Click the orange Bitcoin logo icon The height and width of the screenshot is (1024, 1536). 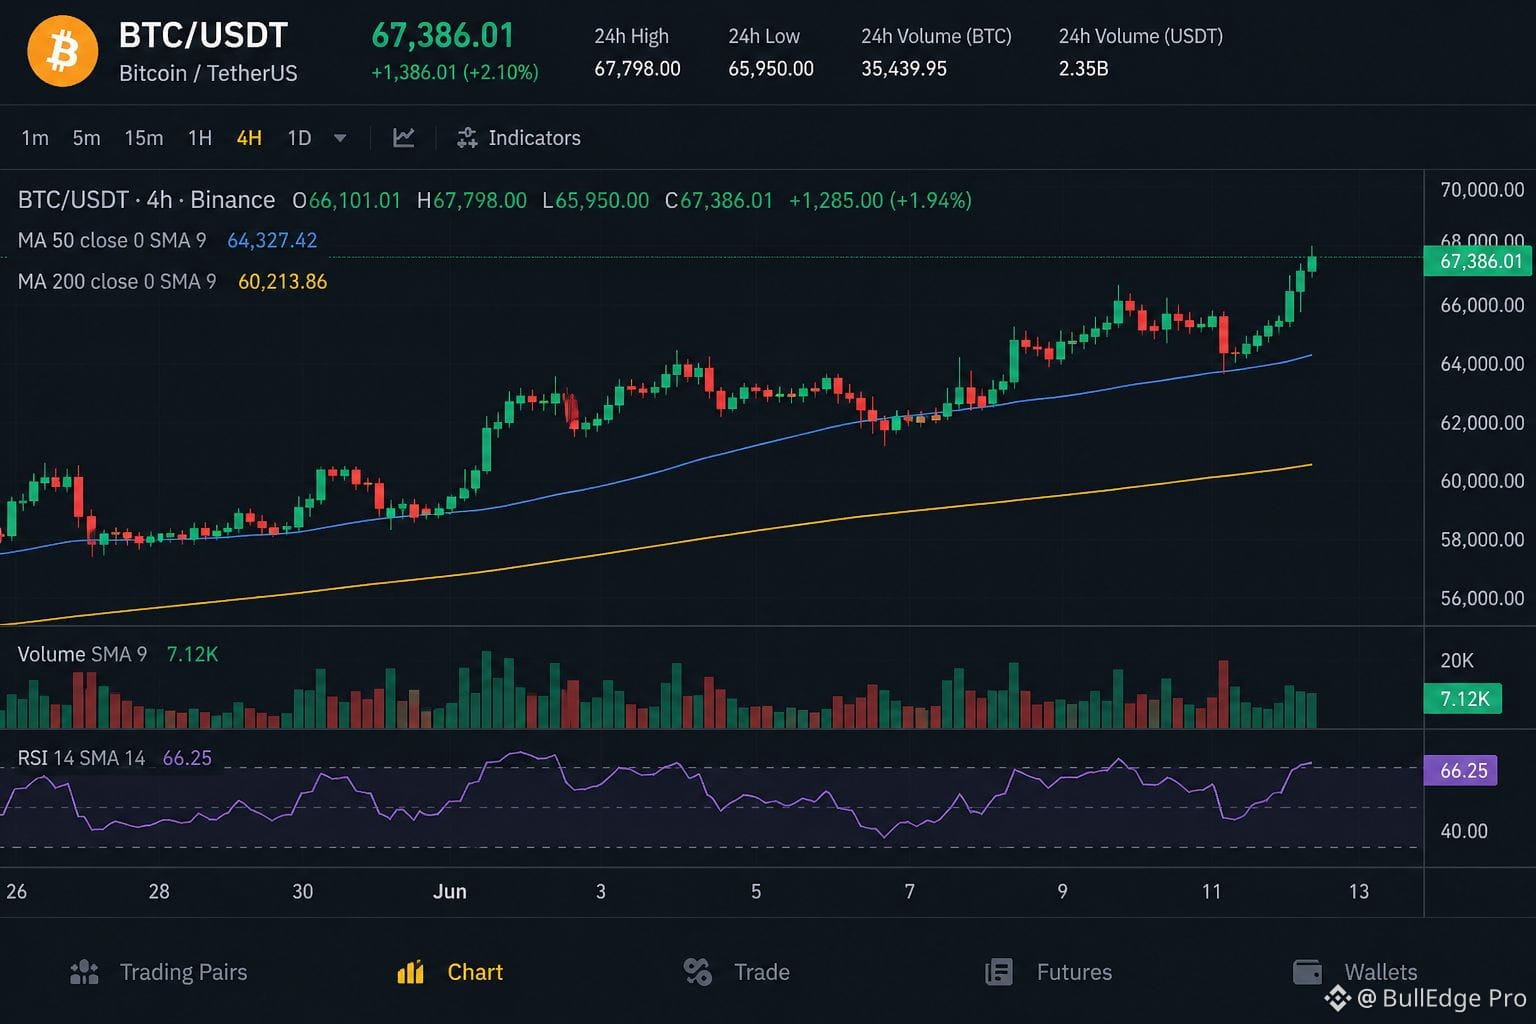point(63,51)
